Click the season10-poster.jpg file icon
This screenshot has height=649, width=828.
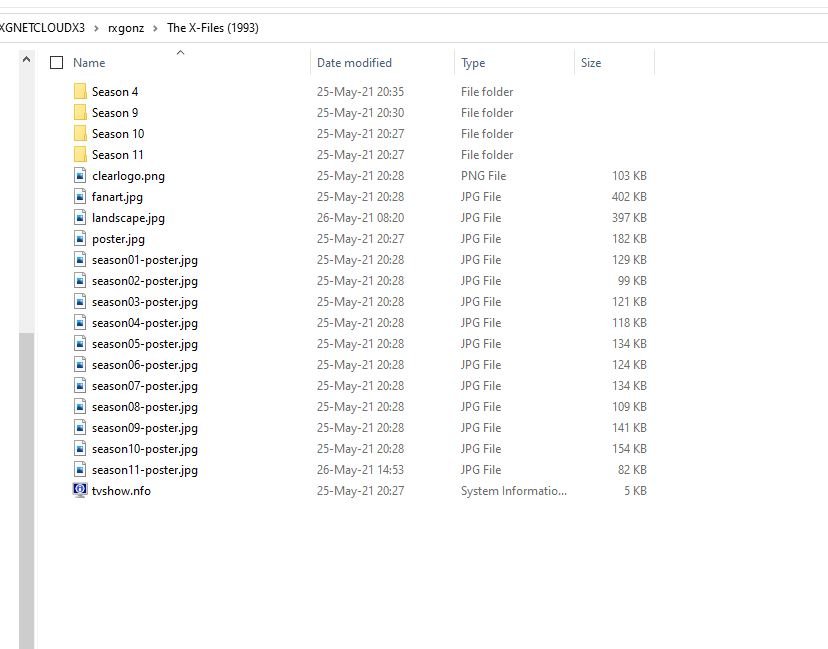pyautogui.click(x=80, y=449)
